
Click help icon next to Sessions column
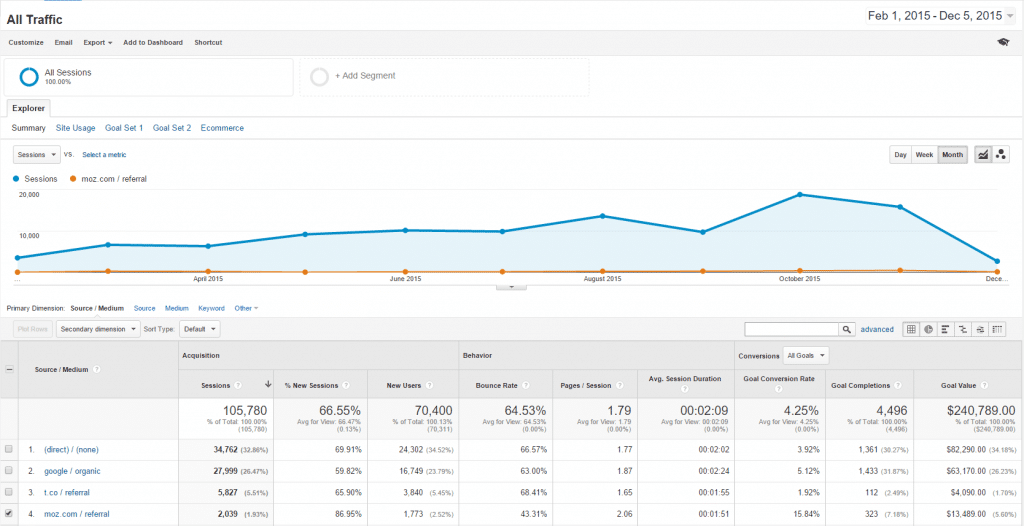(238, 386)
